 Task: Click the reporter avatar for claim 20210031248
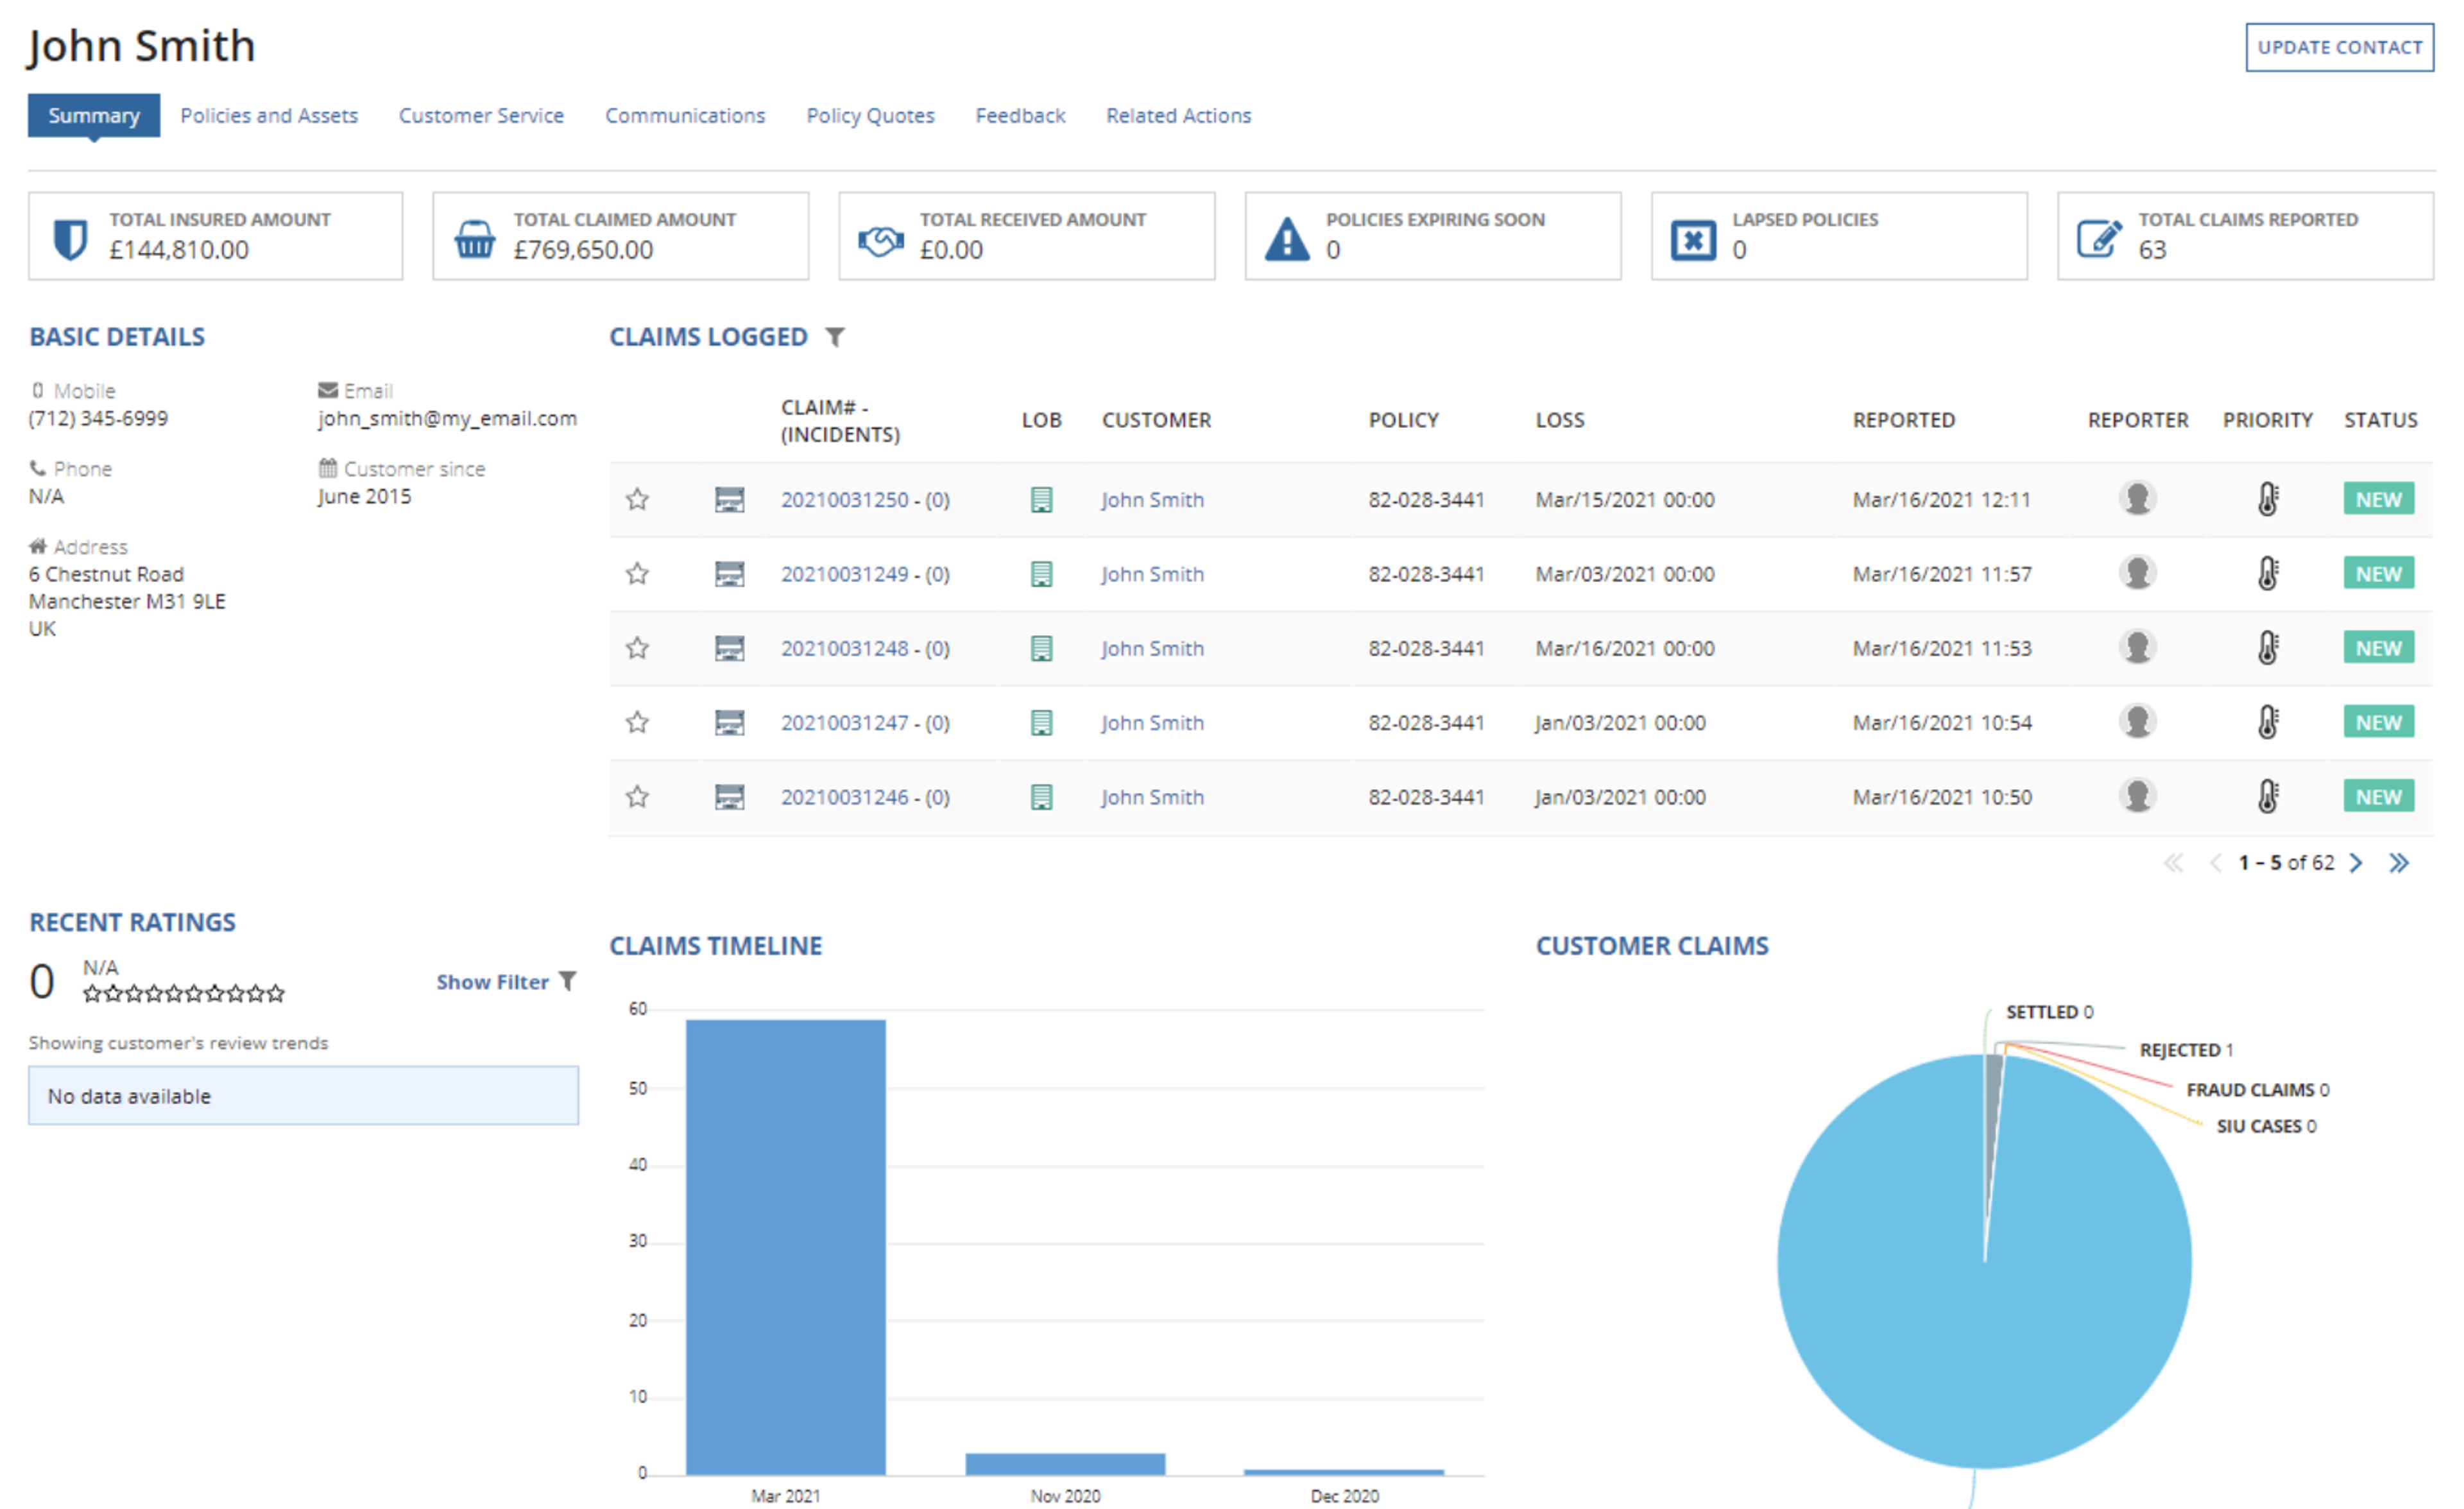click(x=2137, y=647)
